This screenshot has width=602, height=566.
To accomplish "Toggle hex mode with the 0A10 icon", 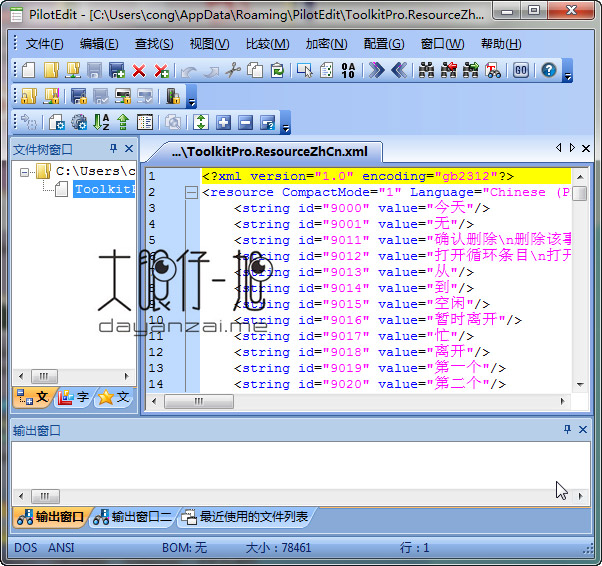I will 348,70.
